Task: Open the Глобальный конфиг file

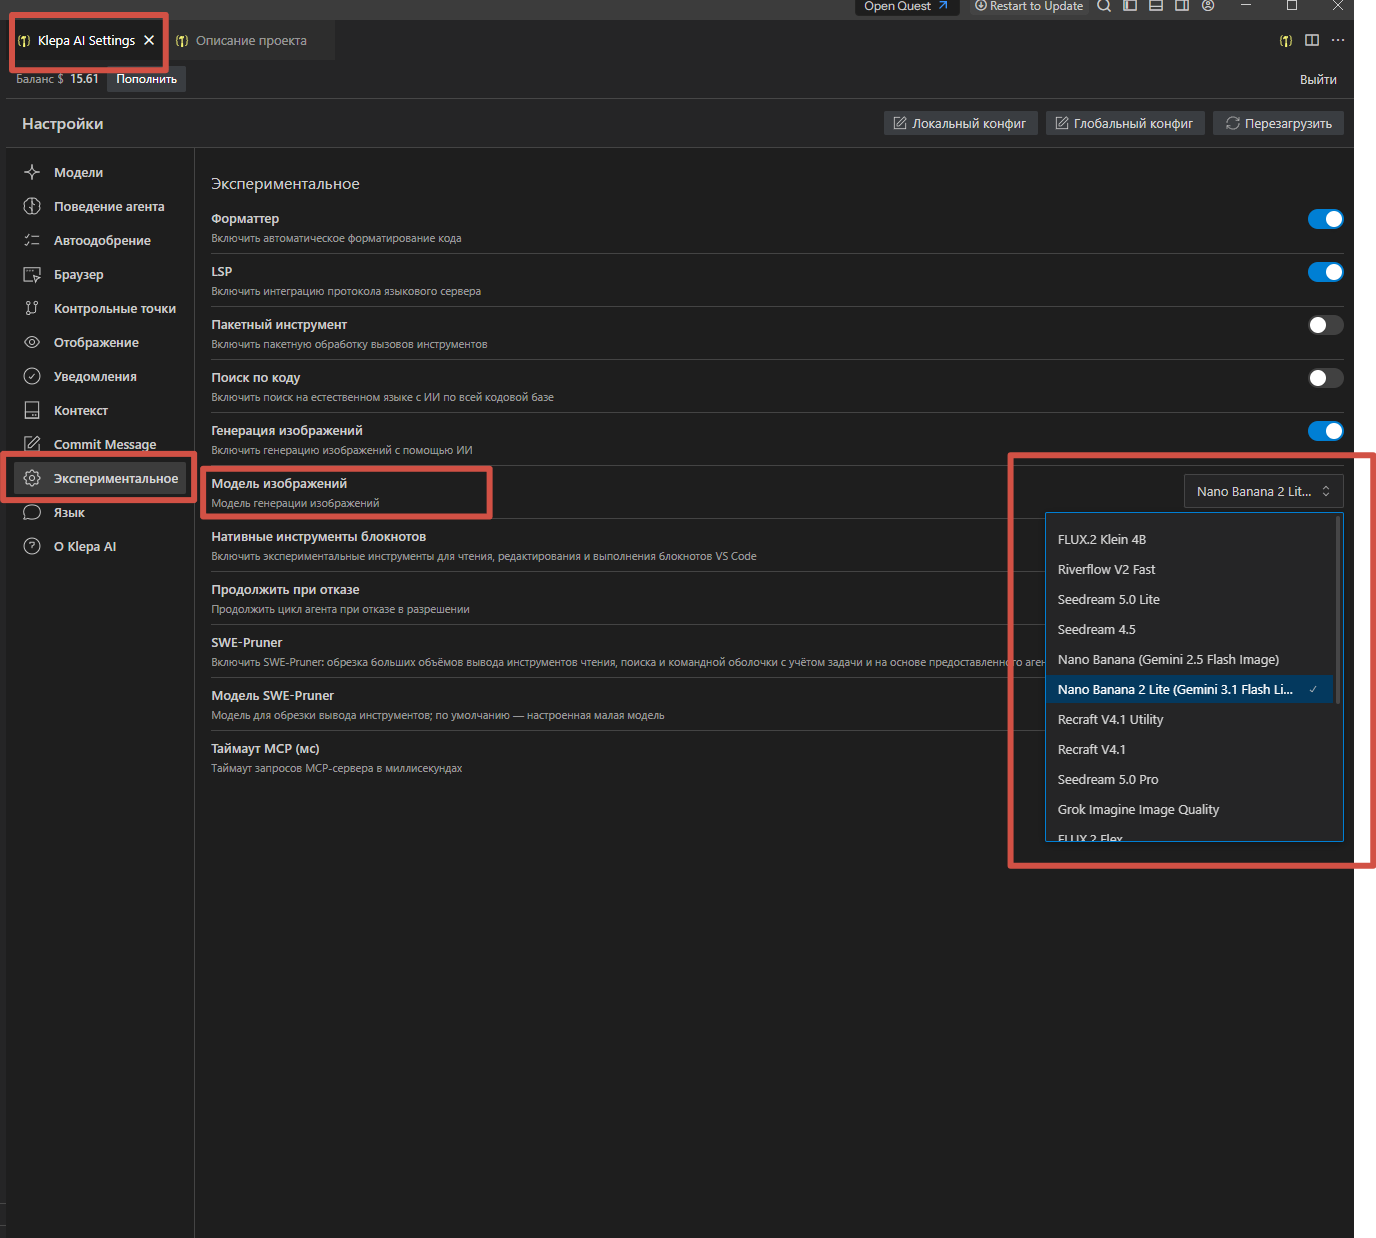Action: click(x=1125, y=123)
